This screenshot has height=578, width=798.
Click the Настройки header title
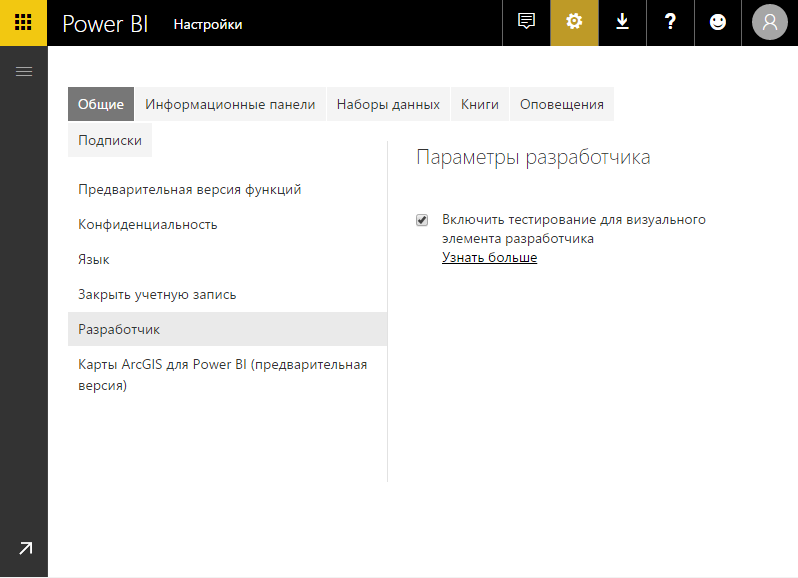click(208, 24)
